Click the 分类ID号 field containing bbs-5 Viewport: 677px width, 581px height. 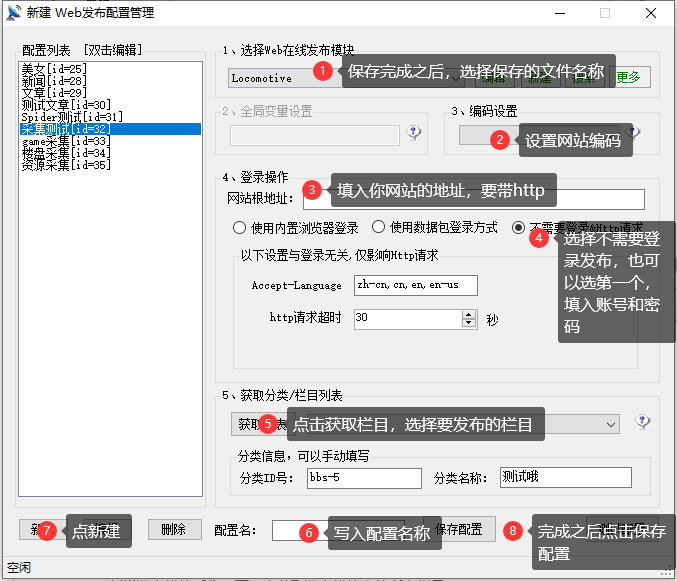364,478
